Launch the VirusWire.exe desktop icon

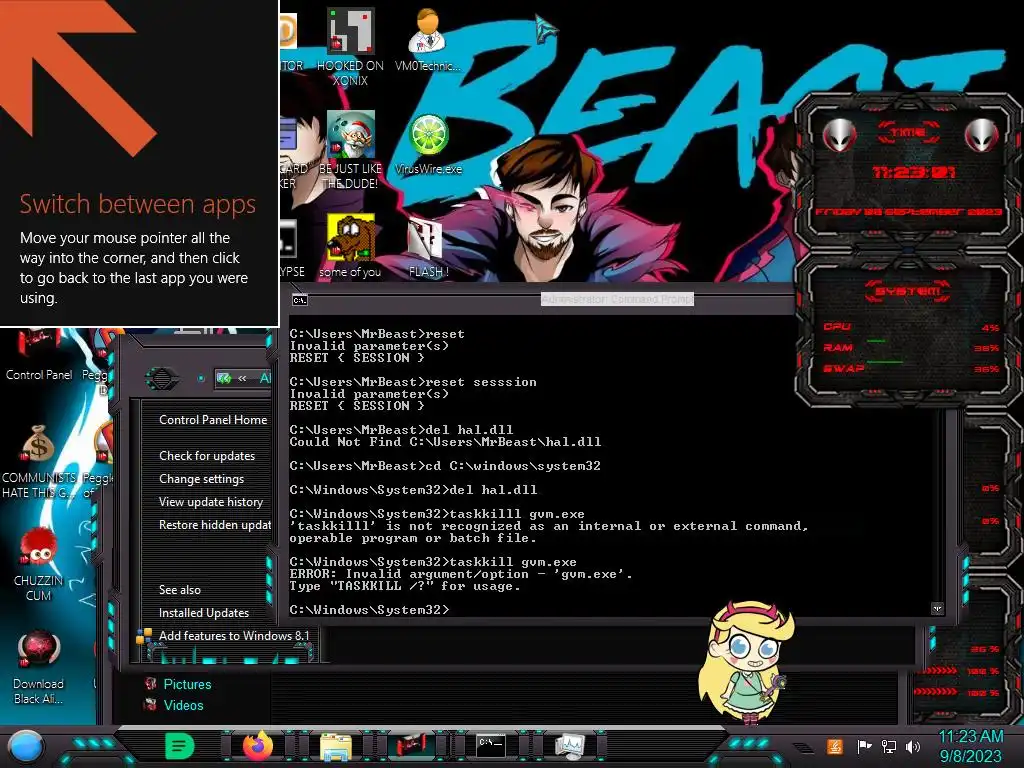[x=428, y=144]
